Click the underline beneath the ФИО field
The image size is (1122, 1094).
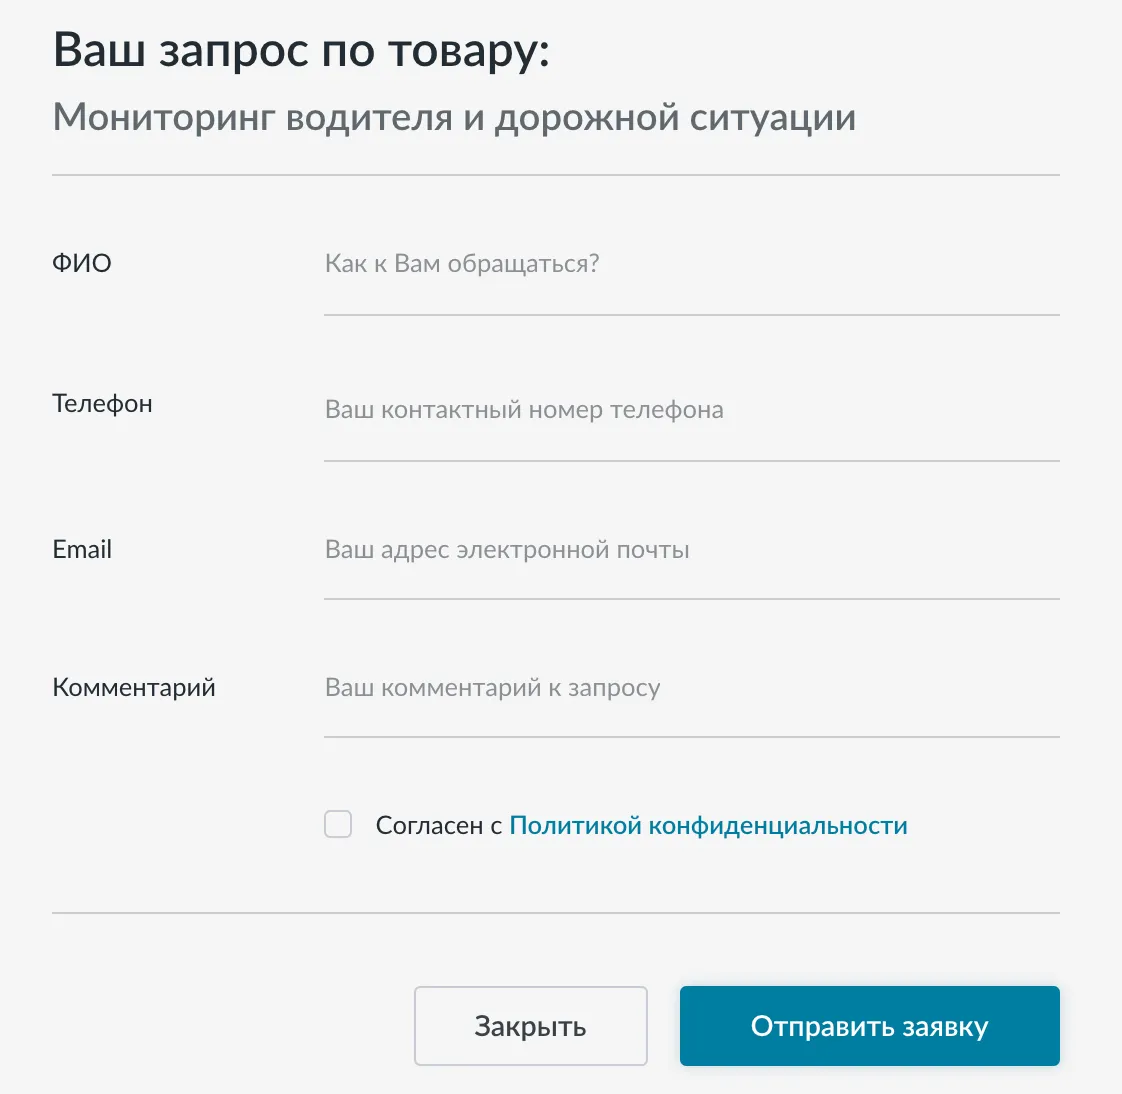tap(690, 315)
